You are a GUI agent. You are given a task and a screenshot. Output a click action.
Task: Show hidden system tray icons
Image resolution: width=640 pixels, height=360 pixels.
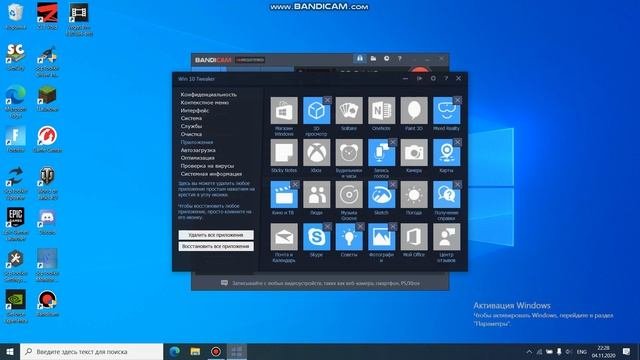(x=529, y=351)
